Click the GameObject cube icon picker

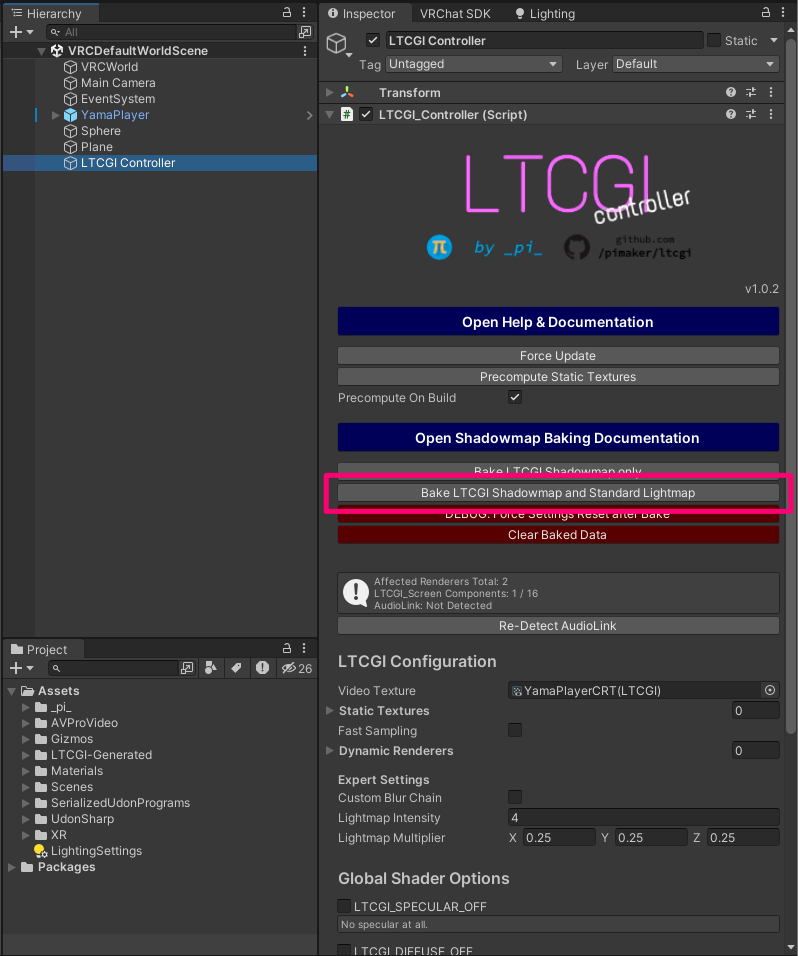pyautogui.click(x=338, y=44)
